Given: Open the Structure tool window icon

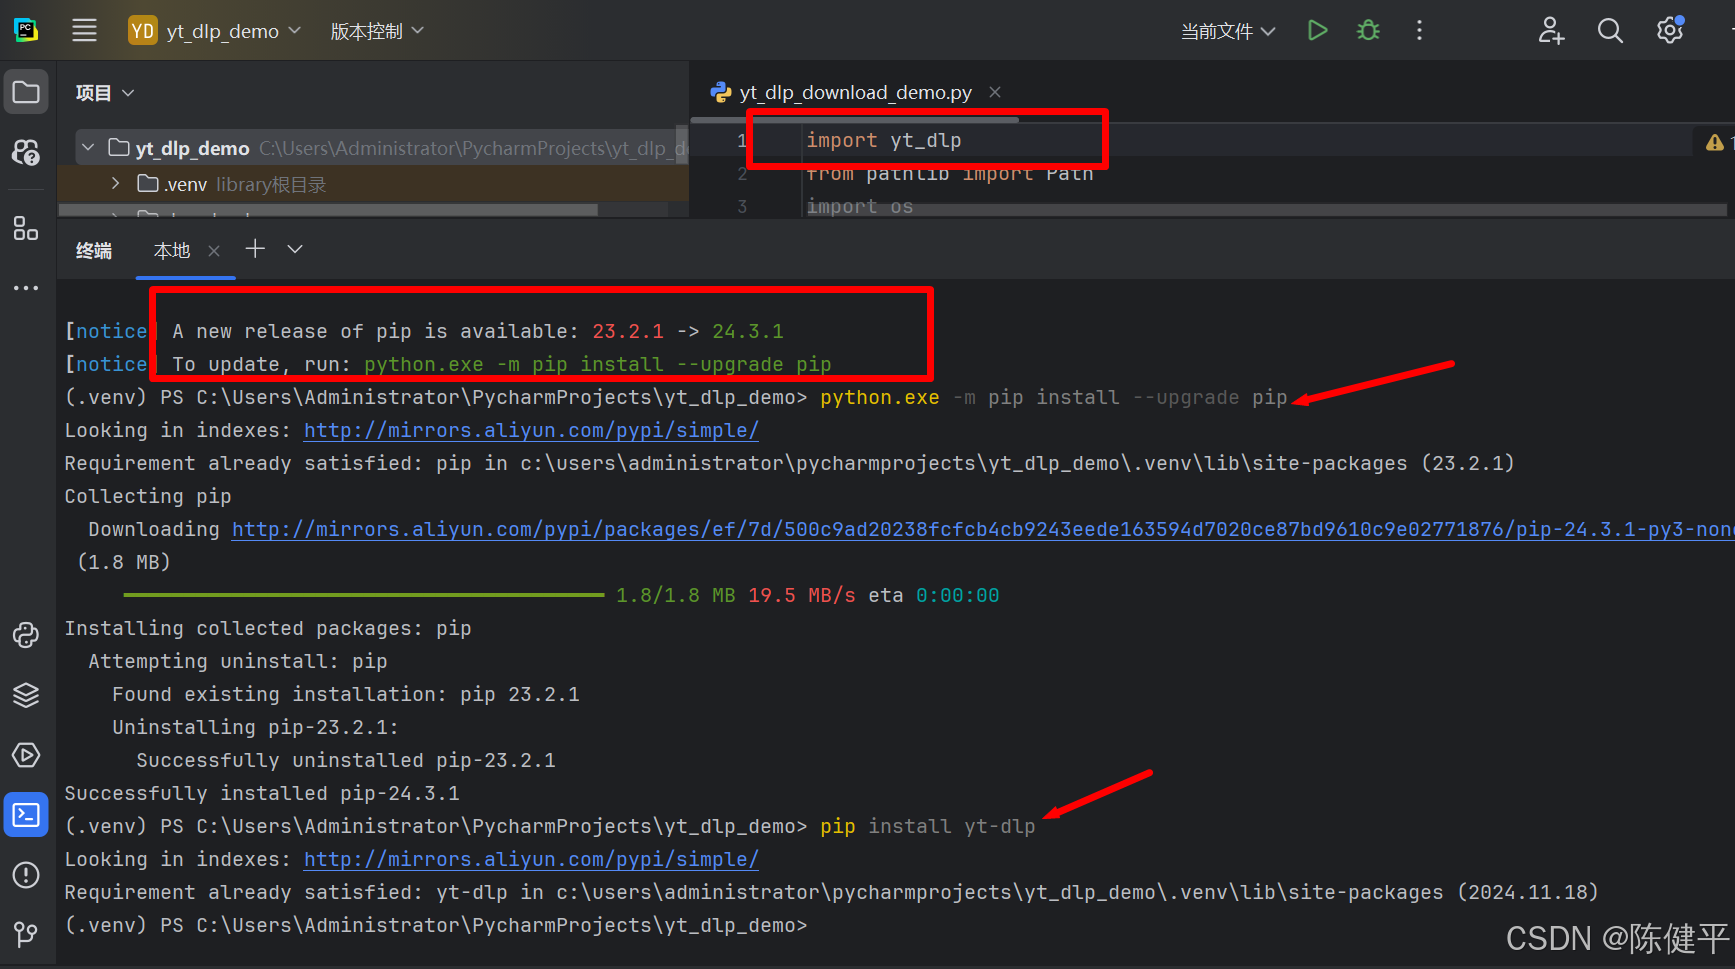Looking at the screenshot, I should click(26, 228).
